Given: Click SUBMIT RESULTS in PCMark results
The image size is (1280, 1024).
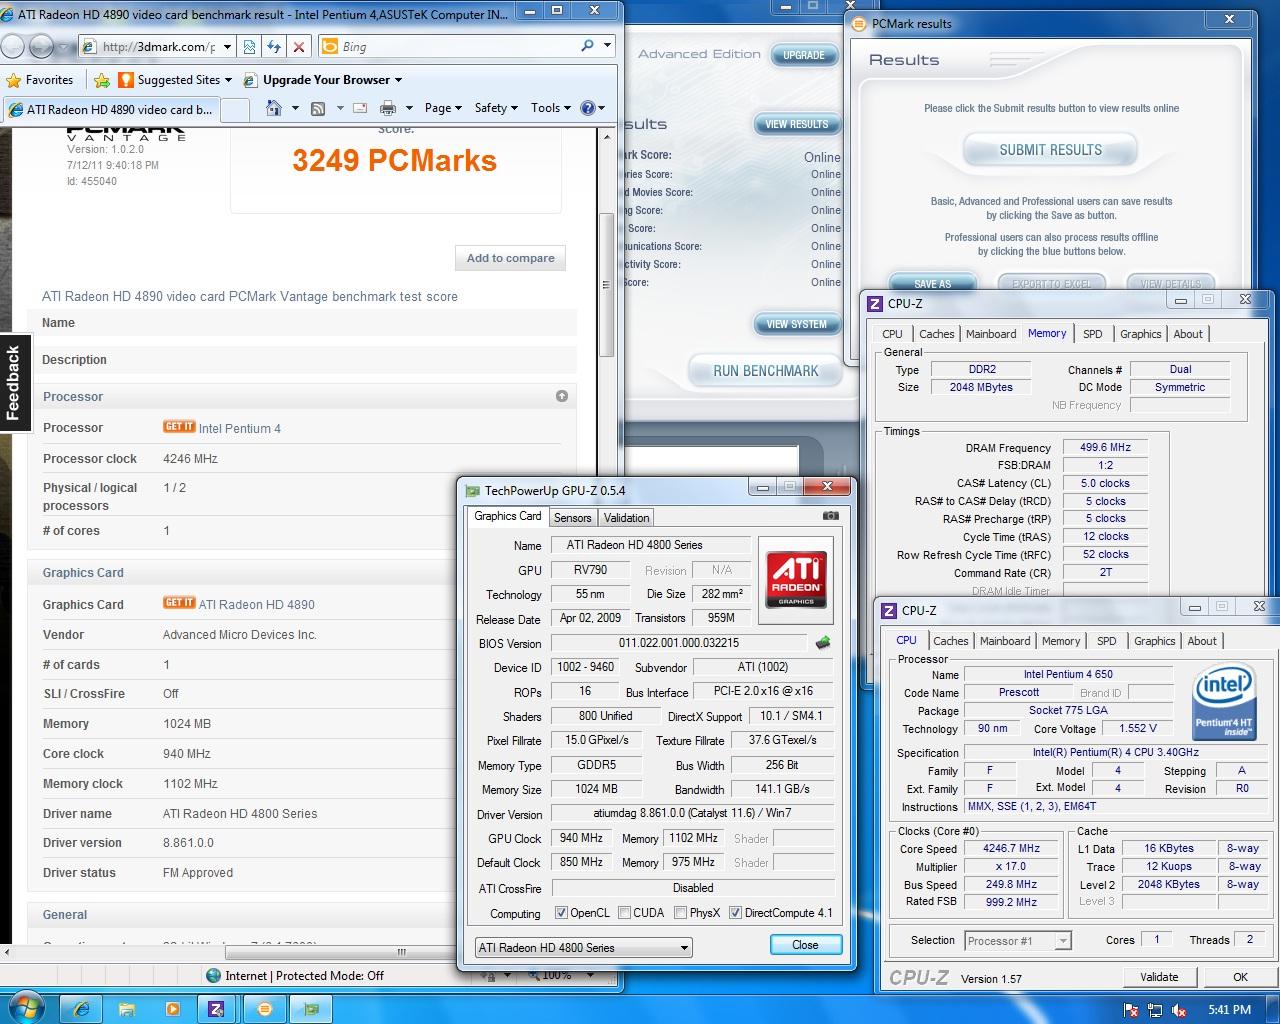Looking at the screenshot, I should (1050, 150).
